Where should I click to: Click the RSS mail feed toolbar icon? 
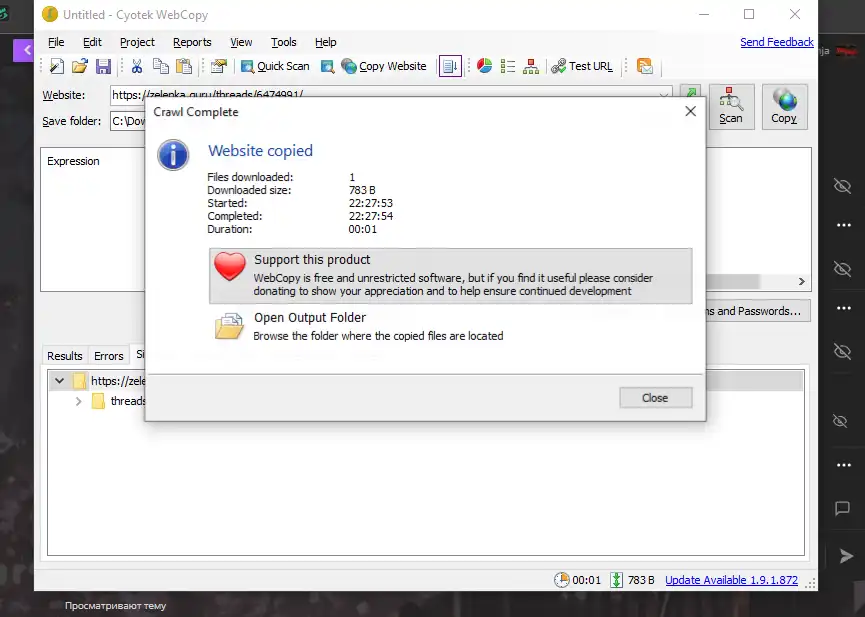point(644,66)
